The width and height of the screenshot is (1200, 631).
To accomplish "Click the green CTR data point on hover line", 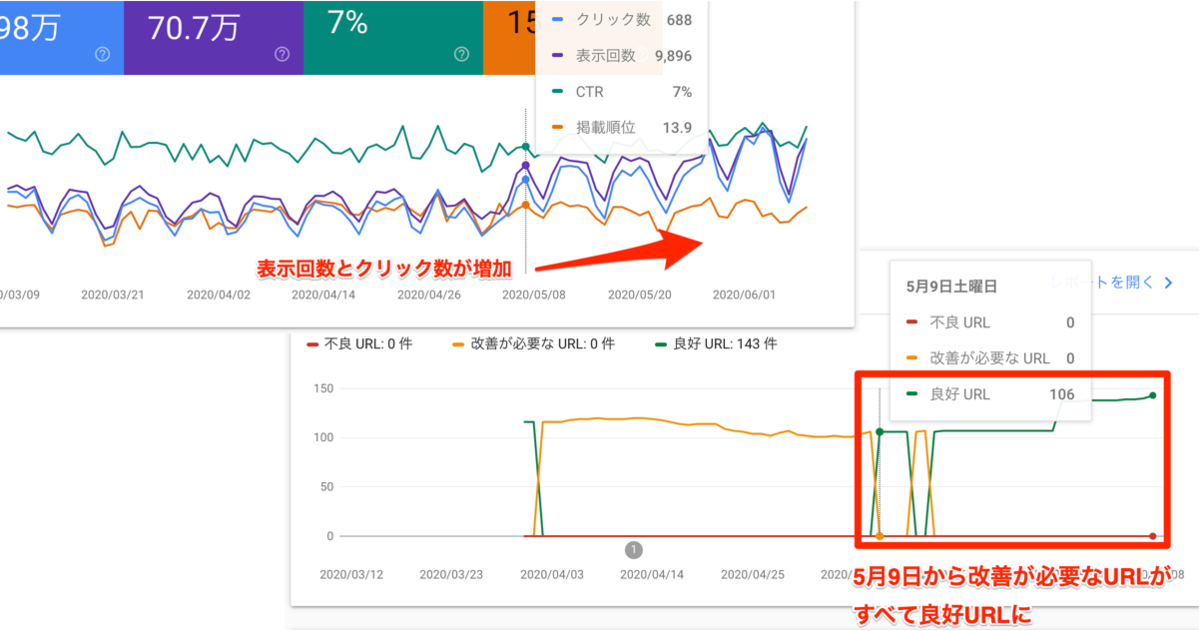I will [527, 147].
